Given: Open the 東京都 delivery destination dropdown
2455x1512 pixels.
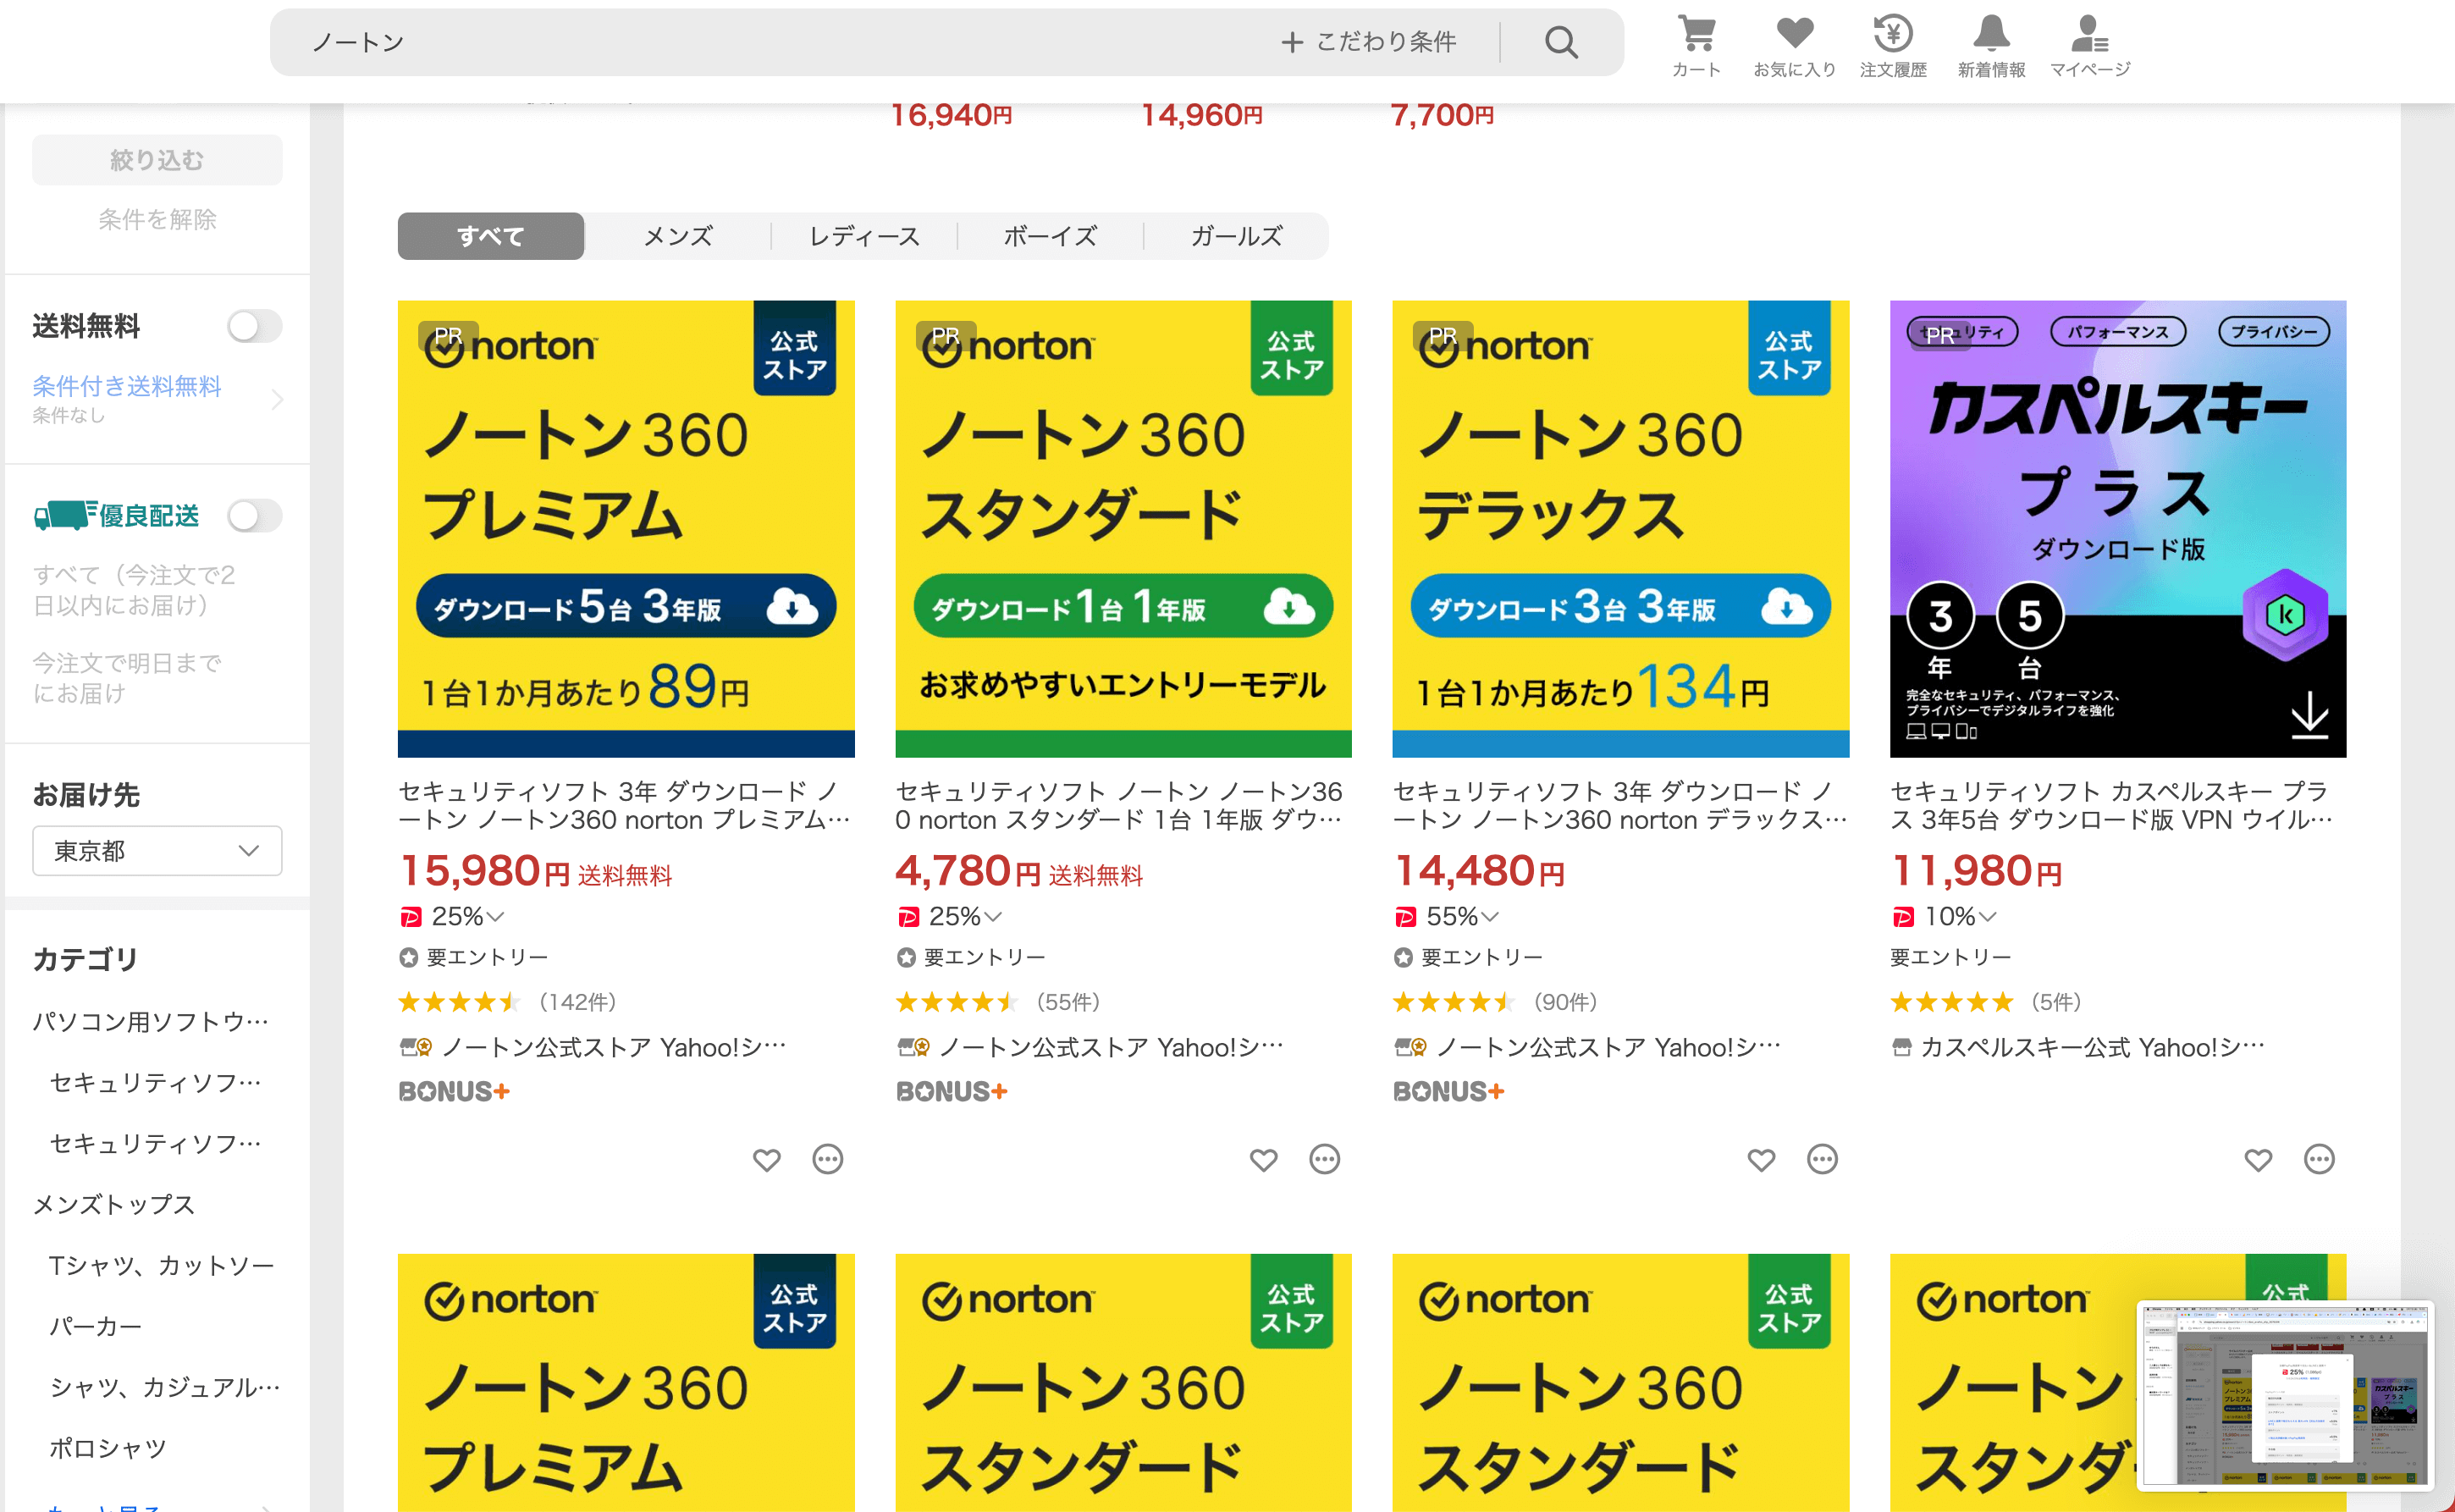Looking at the screenshot, I should [x=157, y=850].
